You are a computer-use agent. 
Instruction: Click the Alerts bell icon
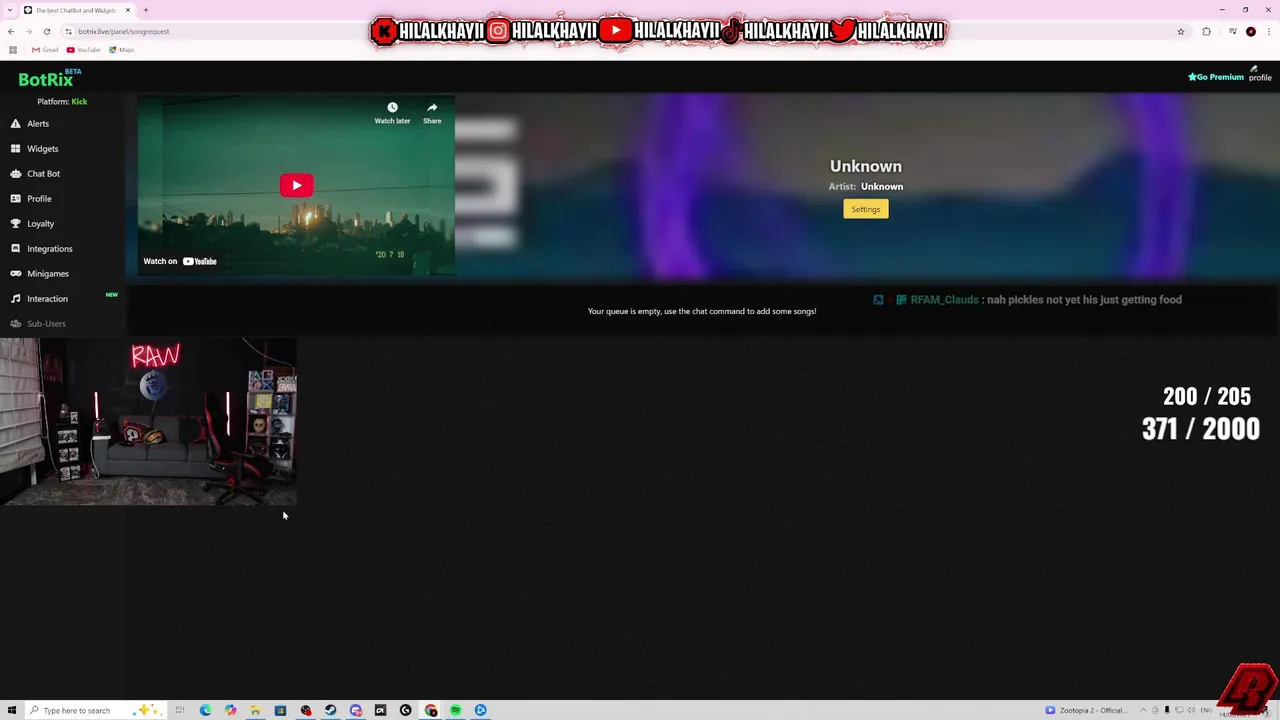pyautogui.click(x=15, y=124)
